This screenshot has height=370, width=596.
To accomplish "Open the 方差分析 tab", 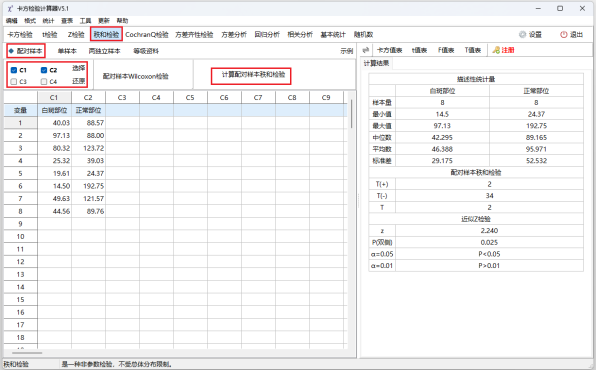I will [x=234, y=35].
